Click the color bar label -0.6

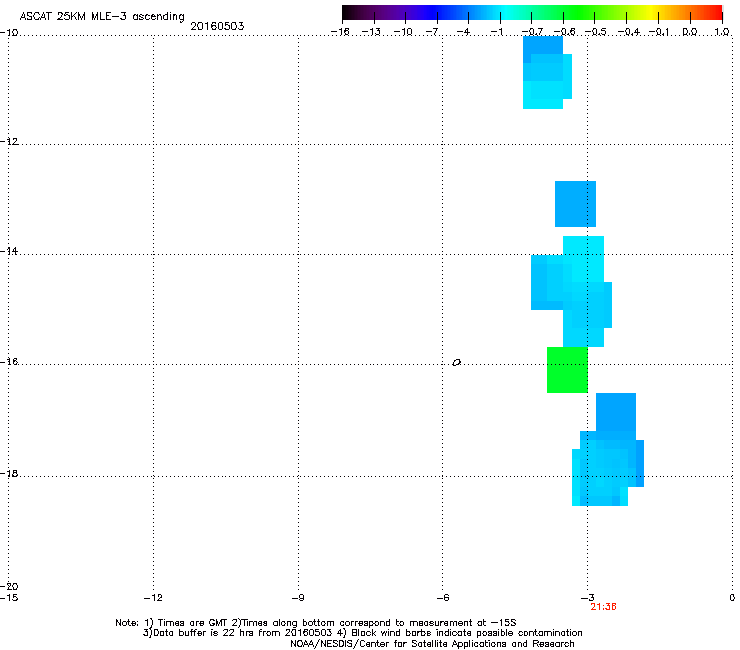pos(564,32)
